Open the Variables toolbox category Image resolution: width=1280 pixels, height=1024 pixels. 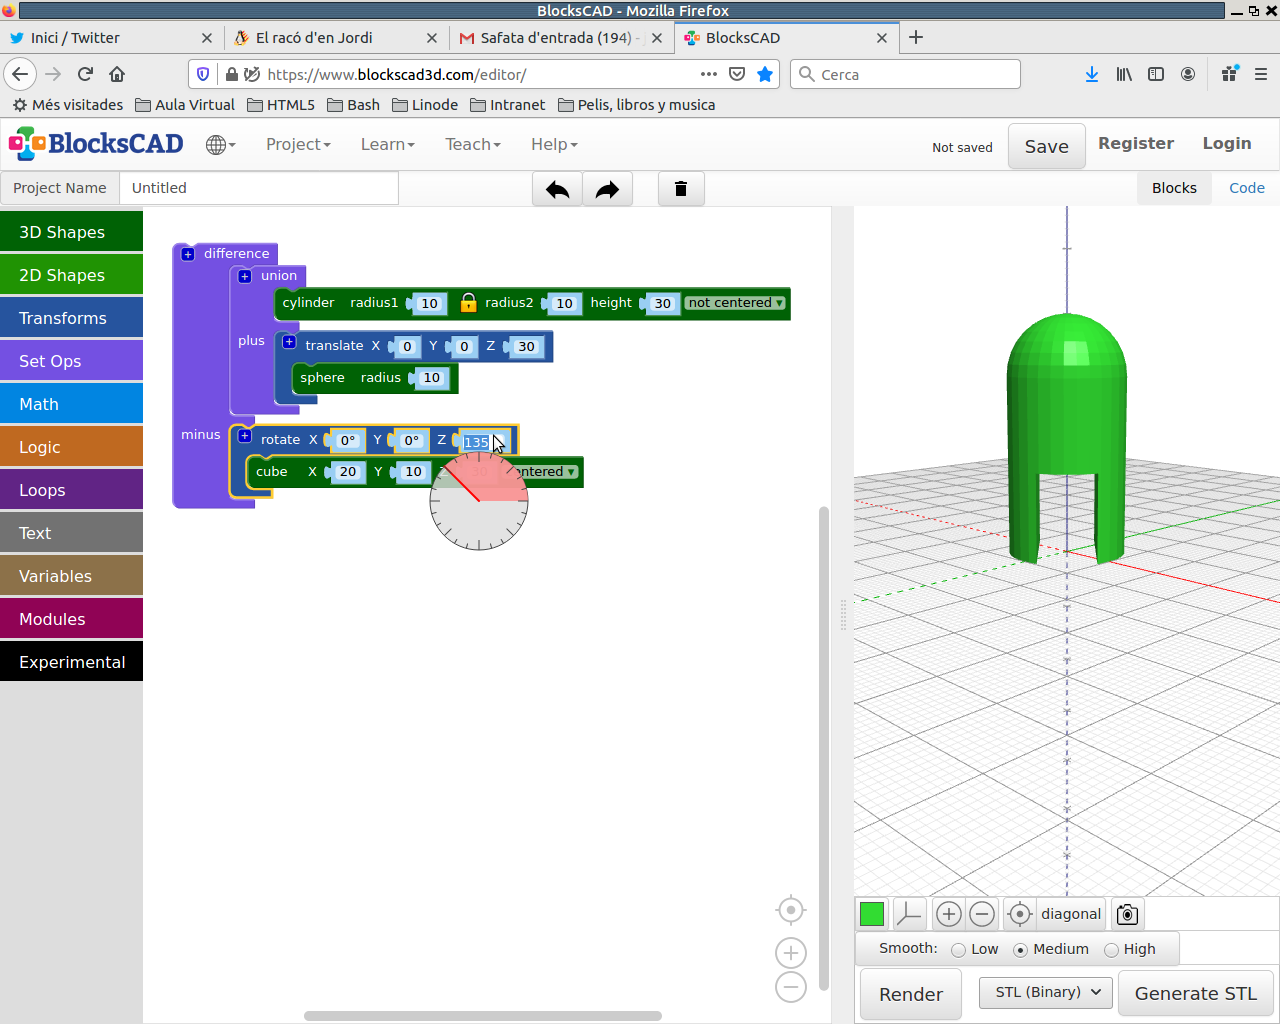pos(71,576)
